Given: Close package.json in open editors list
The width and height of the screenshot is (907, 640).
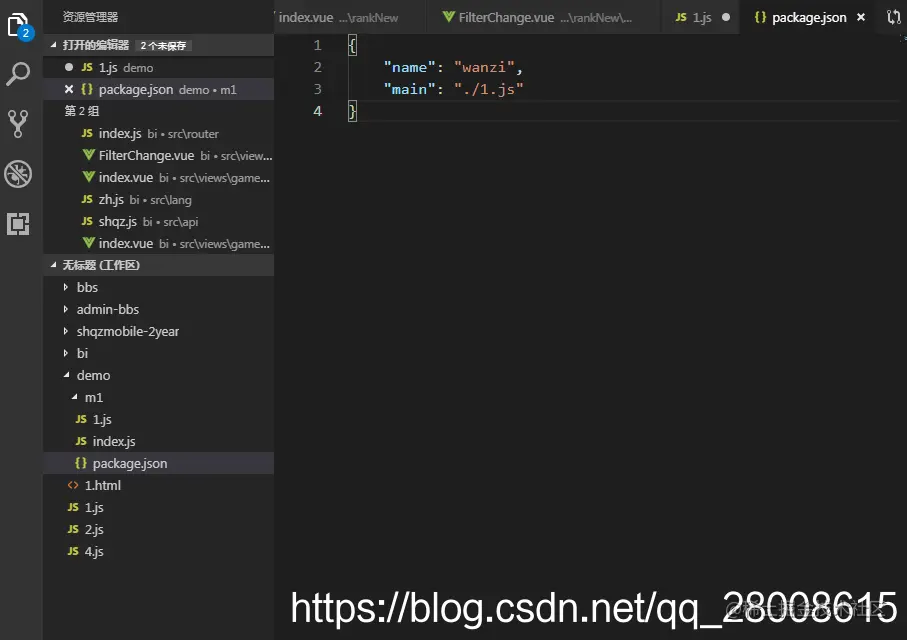Looking at the screenshot, I should tap(69, 89).
